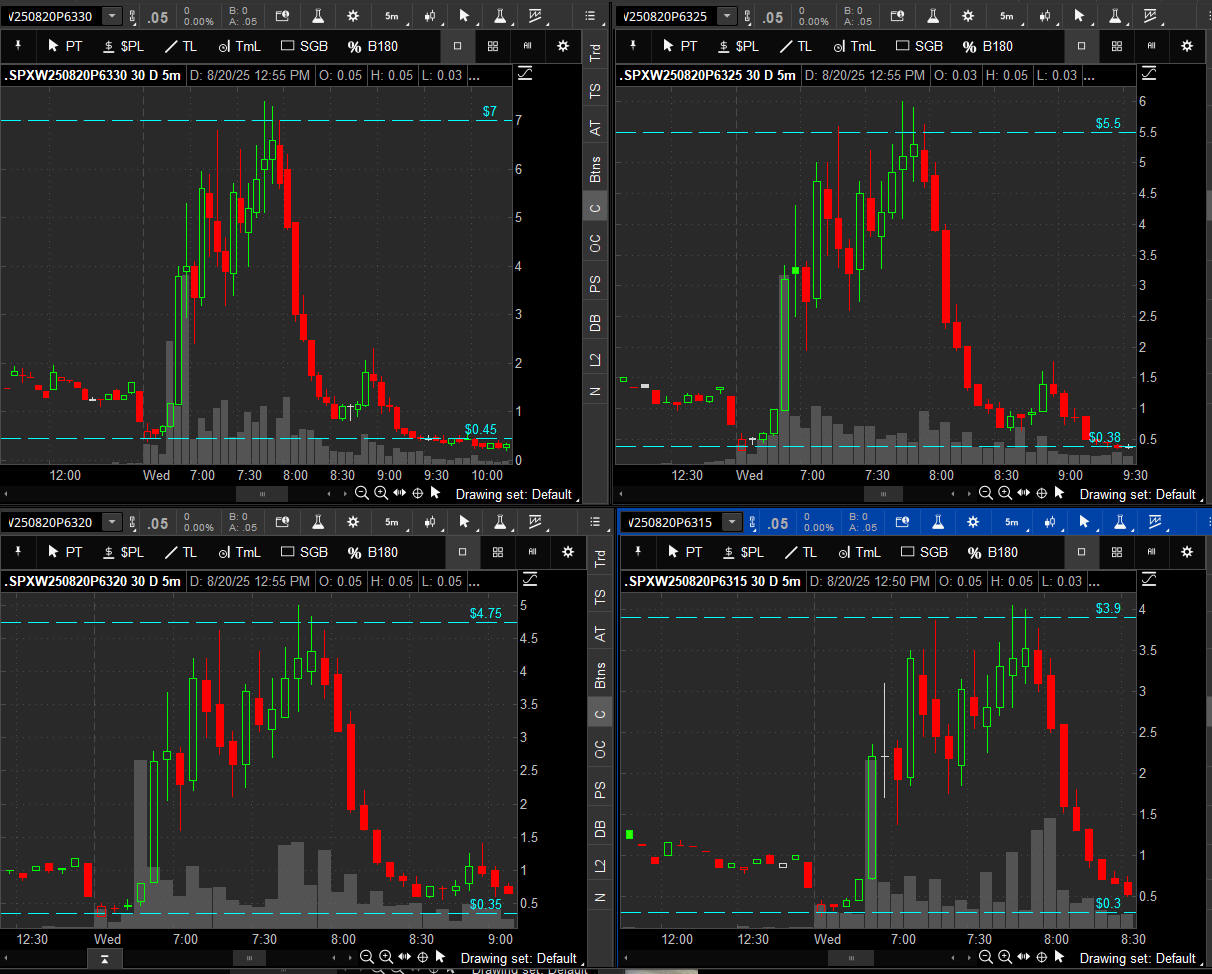Click zoom in magnifier under P6325 chart
This screenshot has width=1212, height=974.
tap(1004, 493)
